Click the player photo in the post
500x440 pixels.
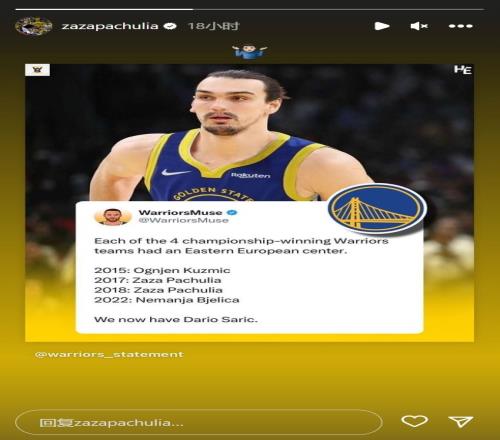[230, 133]
